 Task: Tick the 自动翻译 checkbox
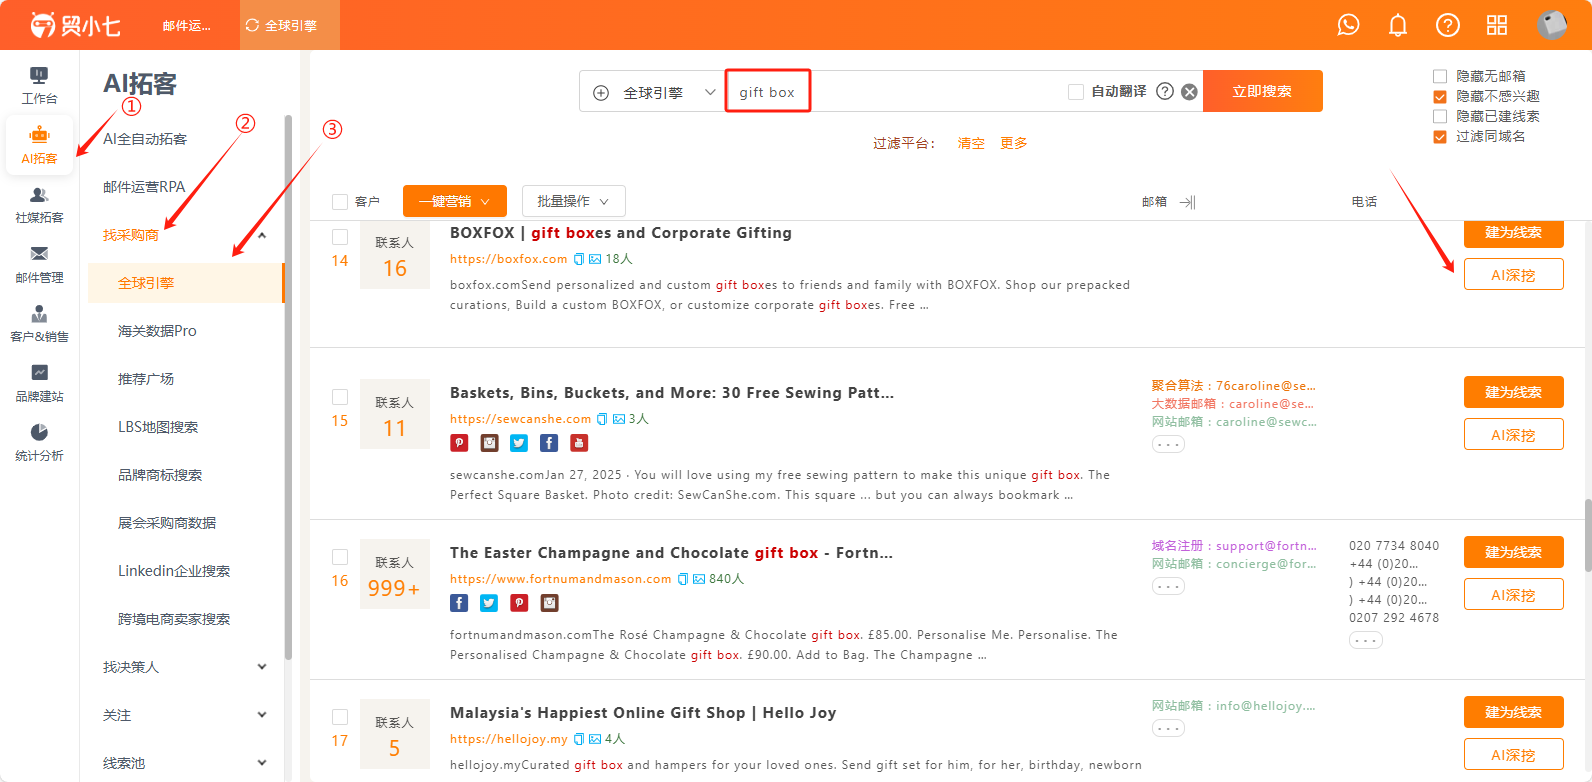click(x=1076, y=92)
